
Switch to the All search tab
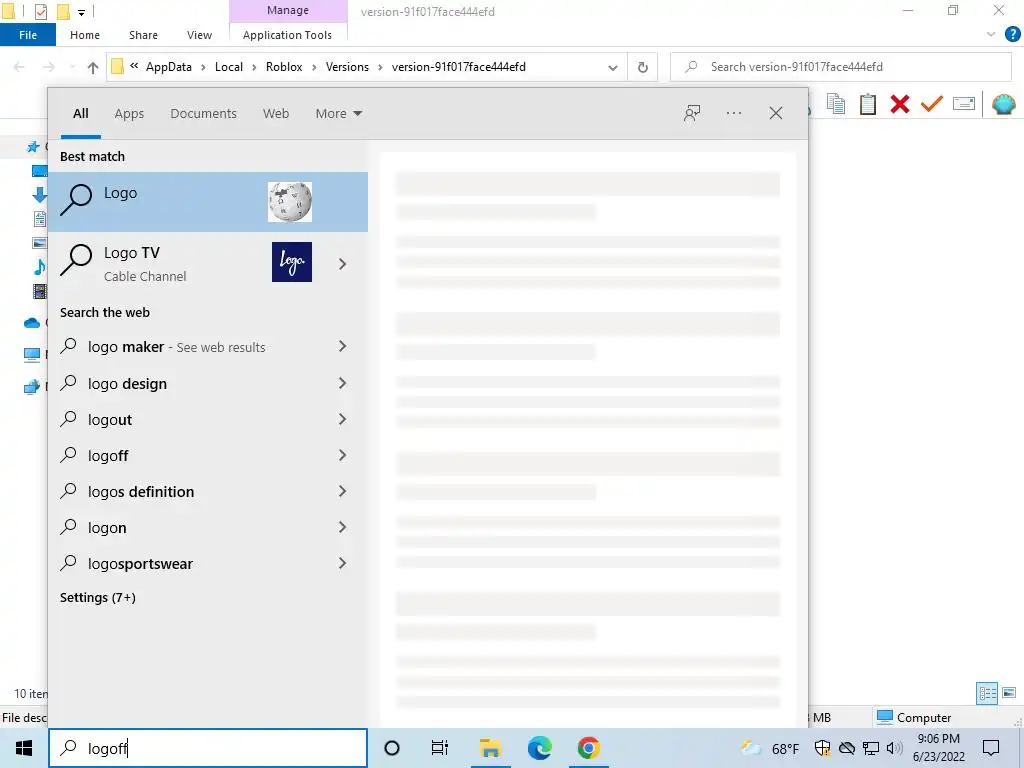pos(81,114)
